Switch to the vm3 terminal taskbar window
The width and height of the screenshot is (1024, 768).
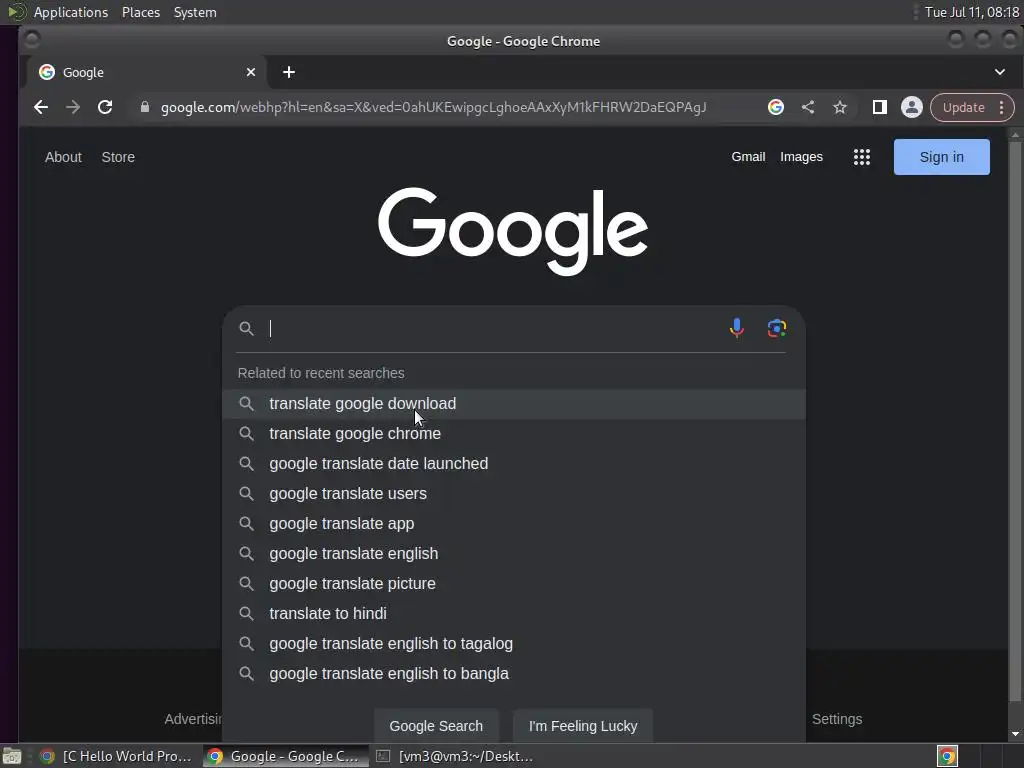click(456, 756)
